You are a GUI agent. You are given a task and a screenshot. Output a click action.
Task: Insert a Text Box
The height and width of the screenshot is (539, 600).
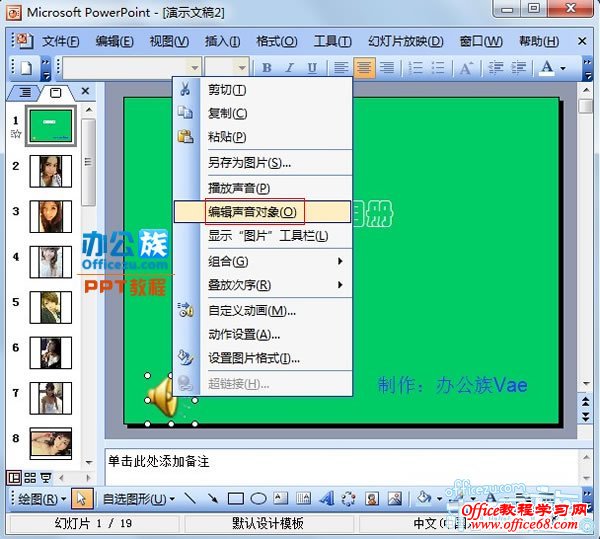pyautogui.click(x=280, y=499)
